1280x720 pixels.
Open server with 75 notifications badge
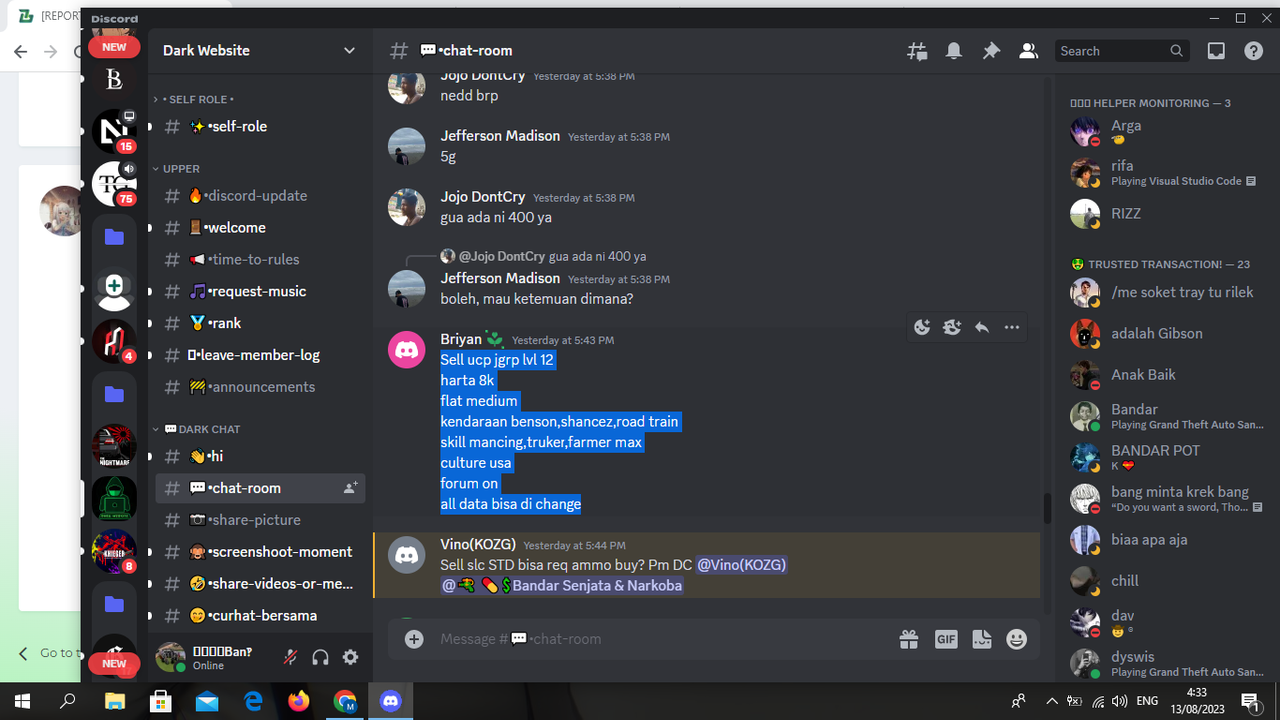114,184
